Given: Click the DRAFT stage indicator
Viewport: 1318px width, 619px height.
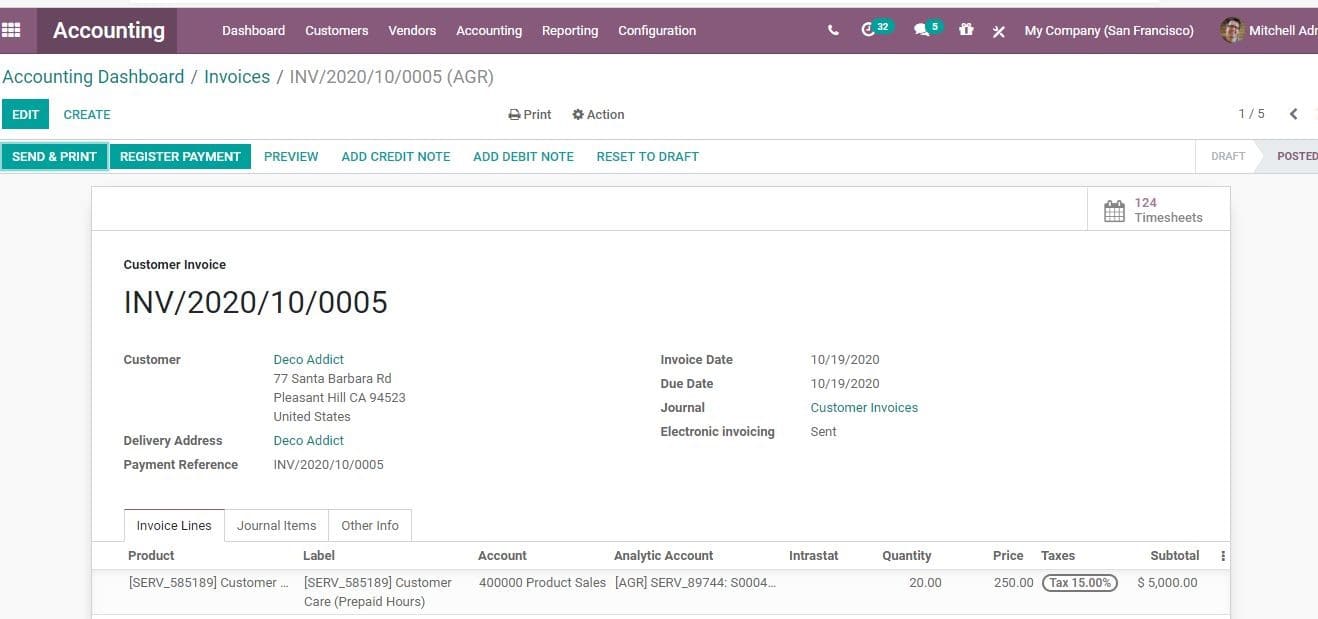Looking at the screenshot, I should (x=1227, y=156).
